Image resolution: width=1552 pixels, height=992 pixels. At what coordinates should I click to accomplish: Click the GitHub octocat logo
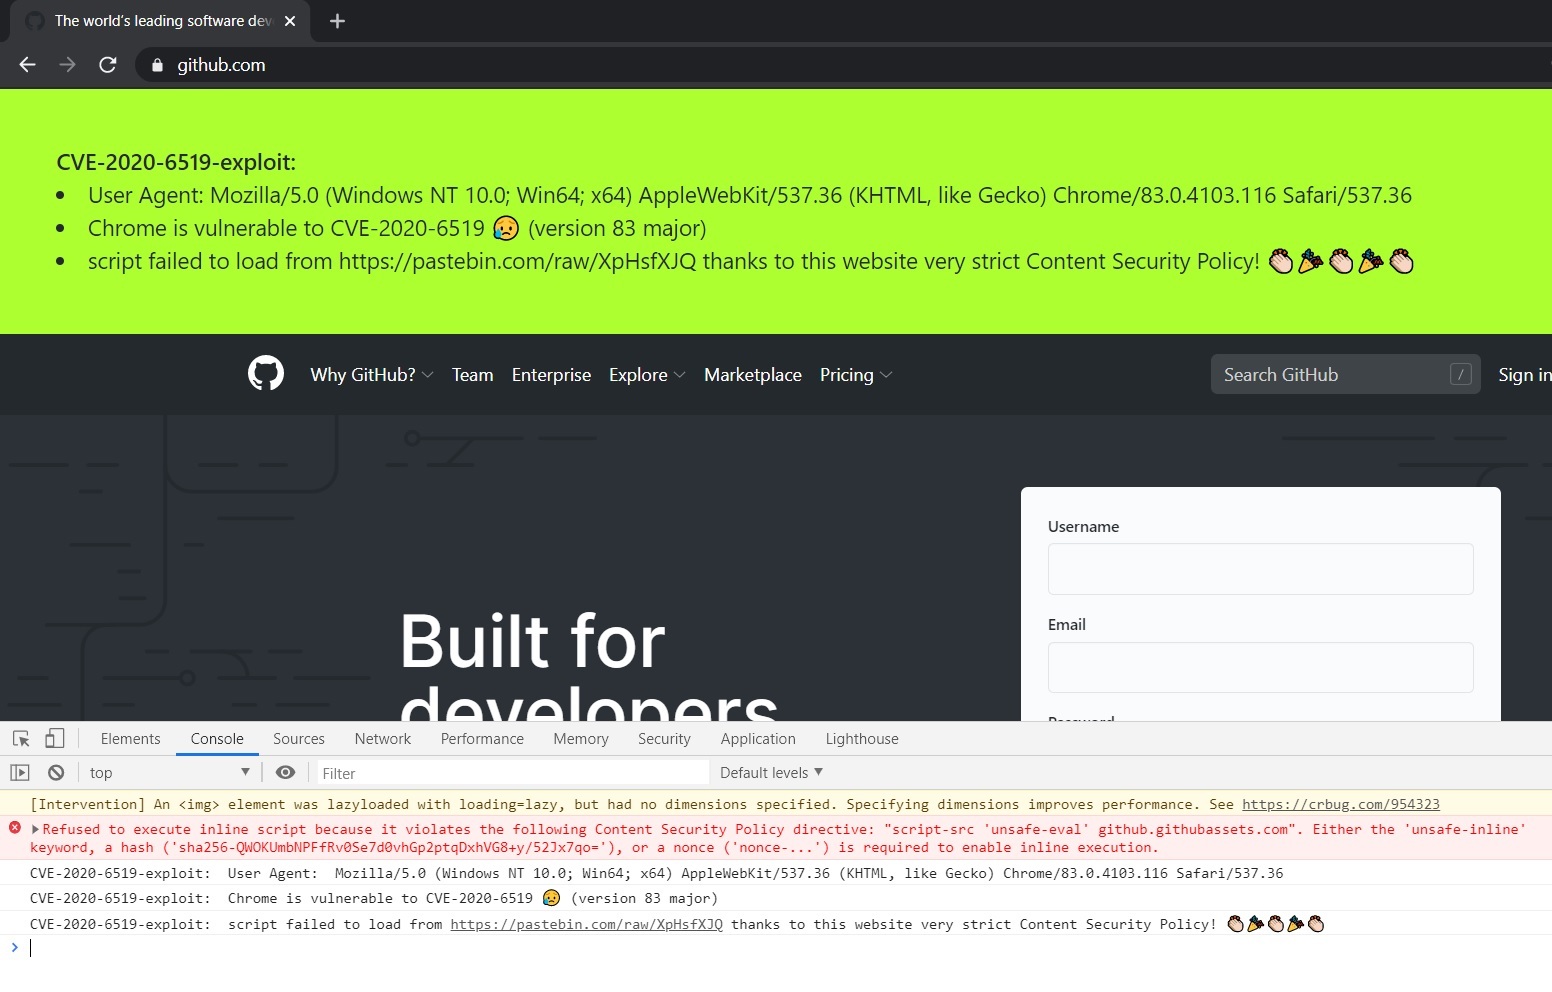(x=266, y=374)
